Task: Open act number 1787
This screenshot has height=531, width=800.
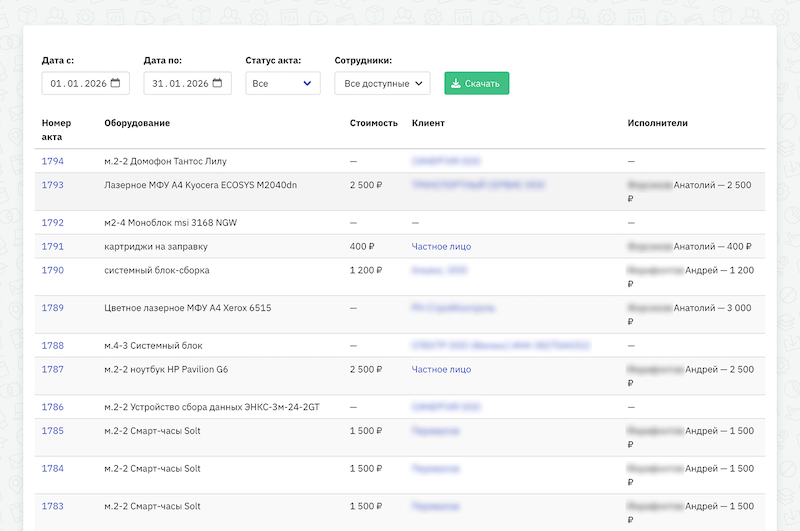Action: point(52,370)
